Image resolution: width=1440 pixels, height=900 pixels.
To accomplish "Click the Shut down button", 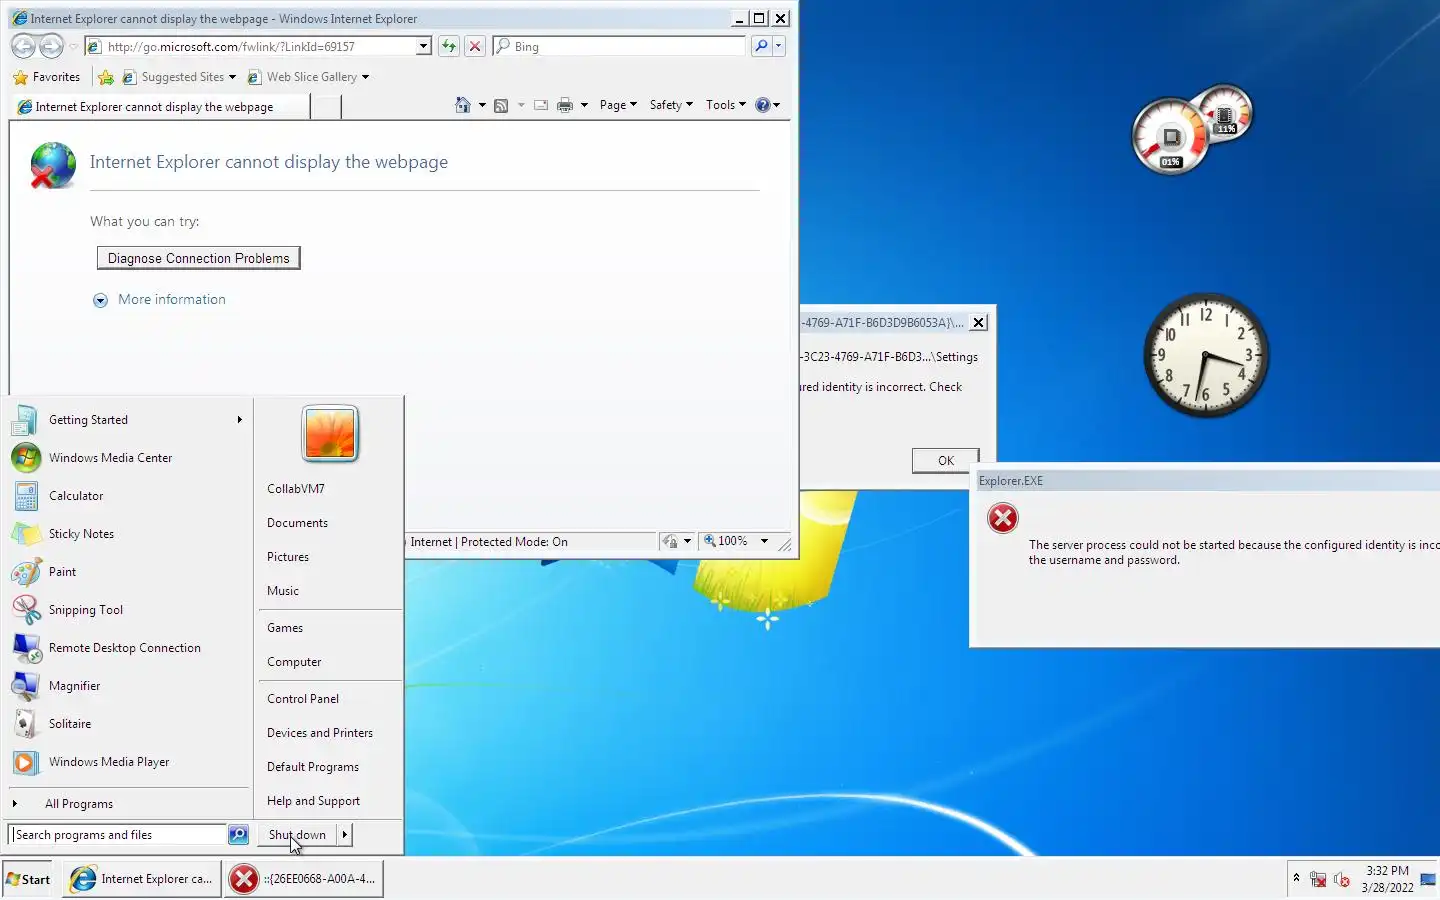I will click(x=297, y=834).
